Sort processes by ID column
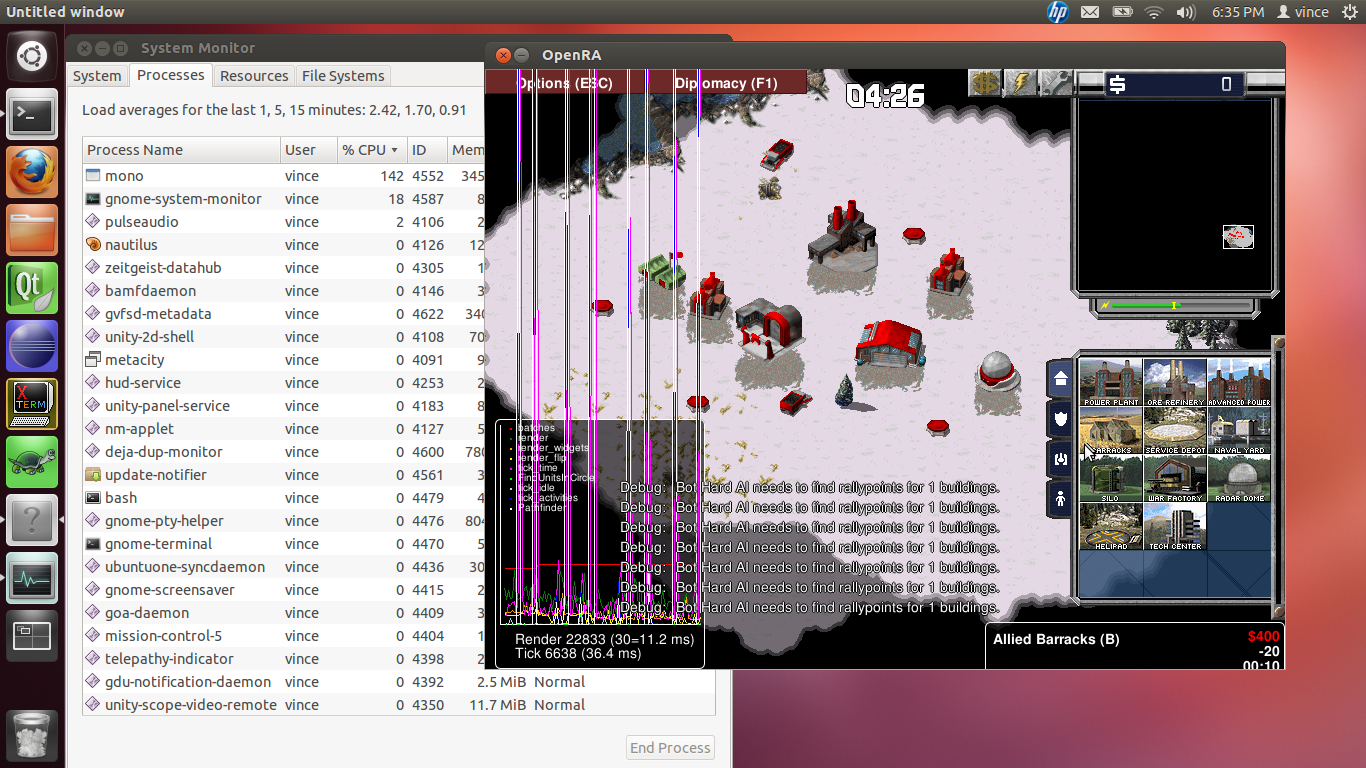Screen dimensions: 1366x768 (427, 150)
